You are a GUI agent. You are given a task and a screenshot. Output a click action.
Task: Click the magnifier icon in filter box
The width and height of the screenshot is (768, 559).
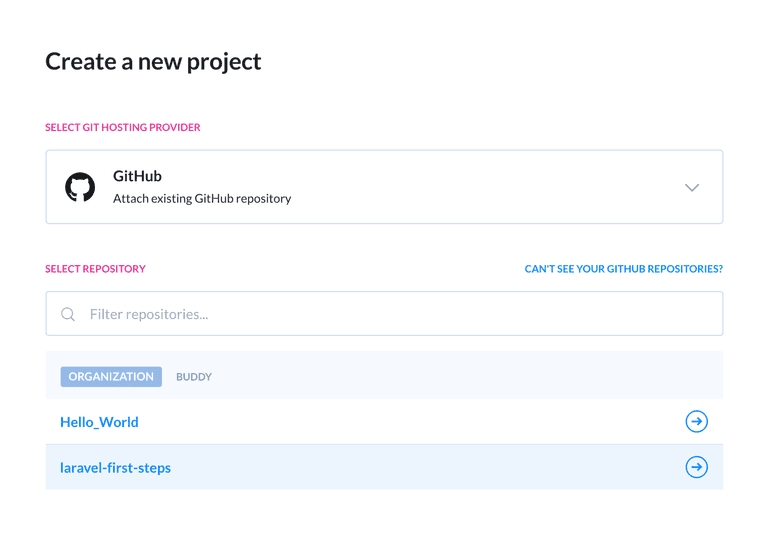pos(68,314)
